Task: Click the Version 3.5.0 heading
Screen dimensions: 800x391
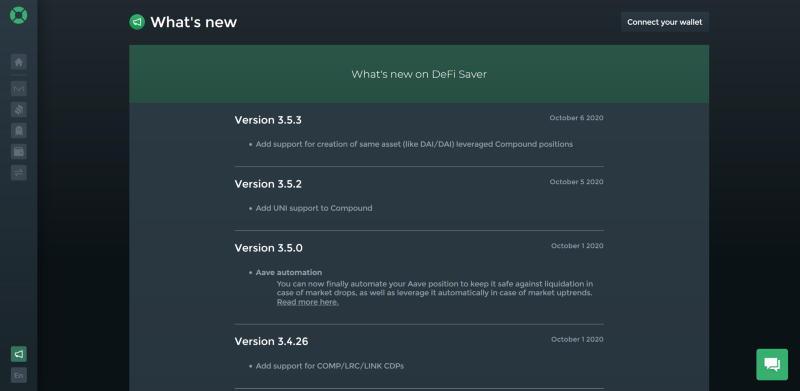Action: (x=268, y=248)
